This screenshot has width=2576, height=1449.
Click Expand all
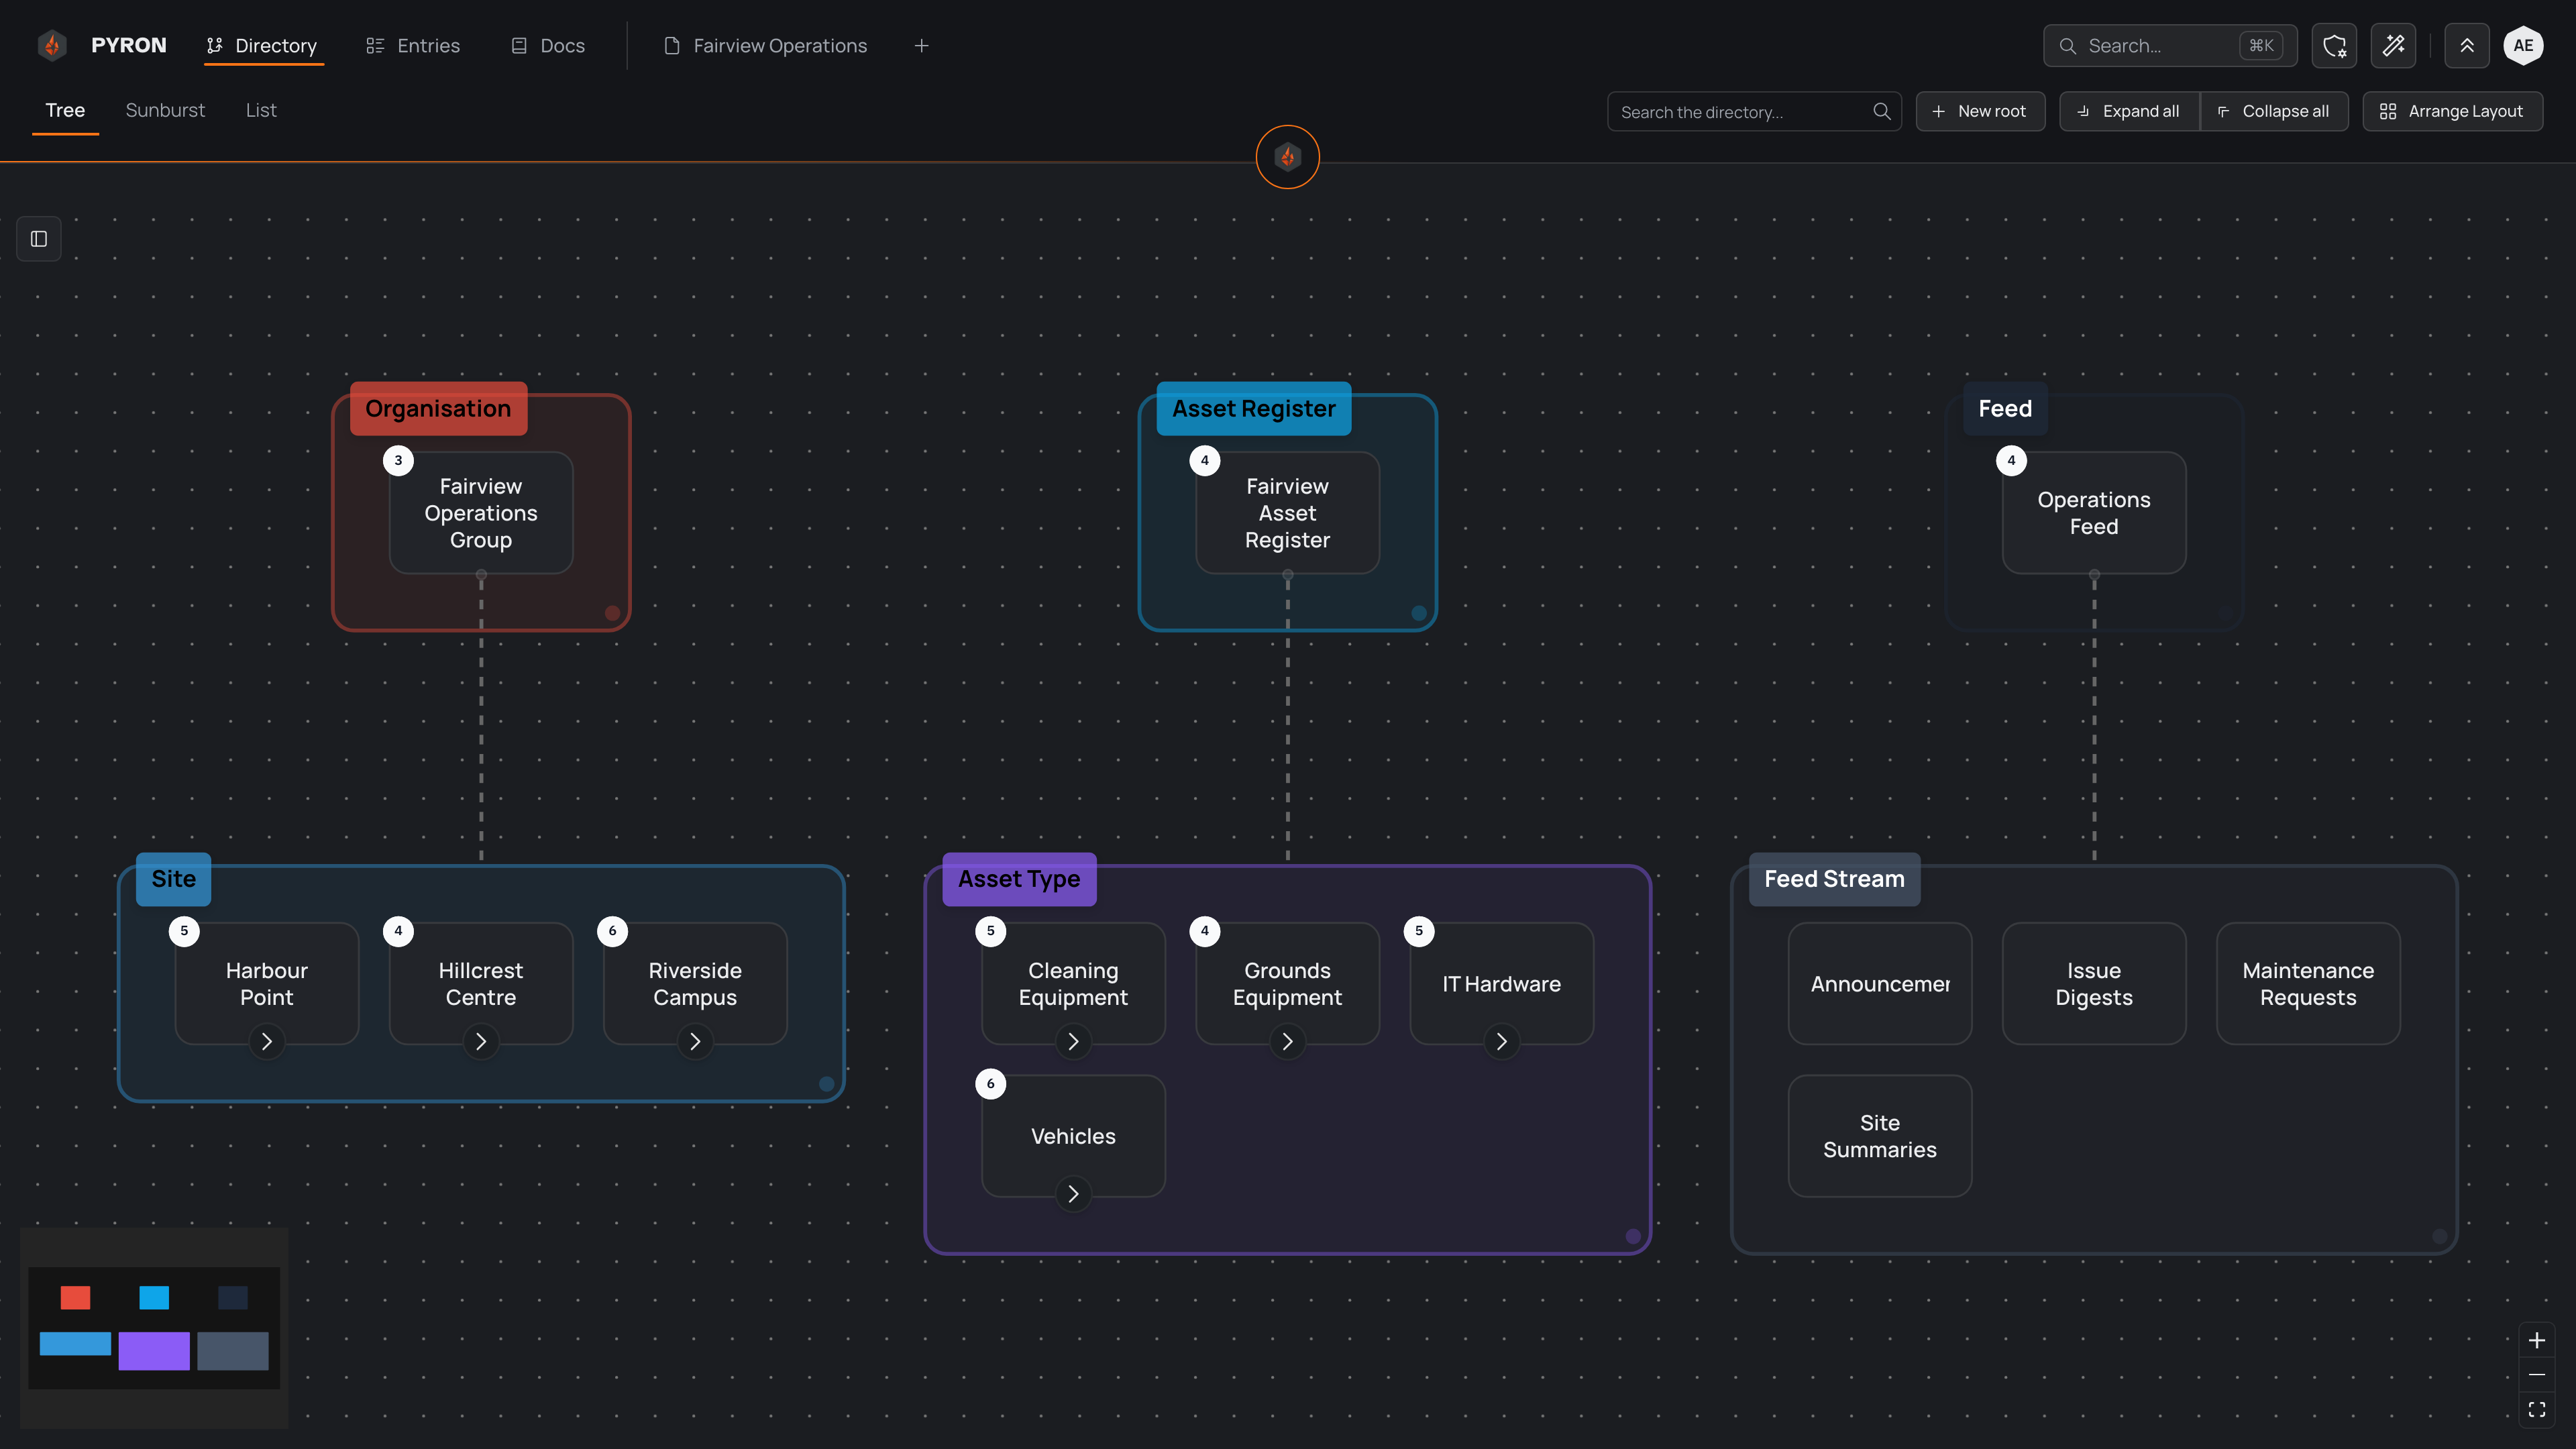[x=2130, y=111]
